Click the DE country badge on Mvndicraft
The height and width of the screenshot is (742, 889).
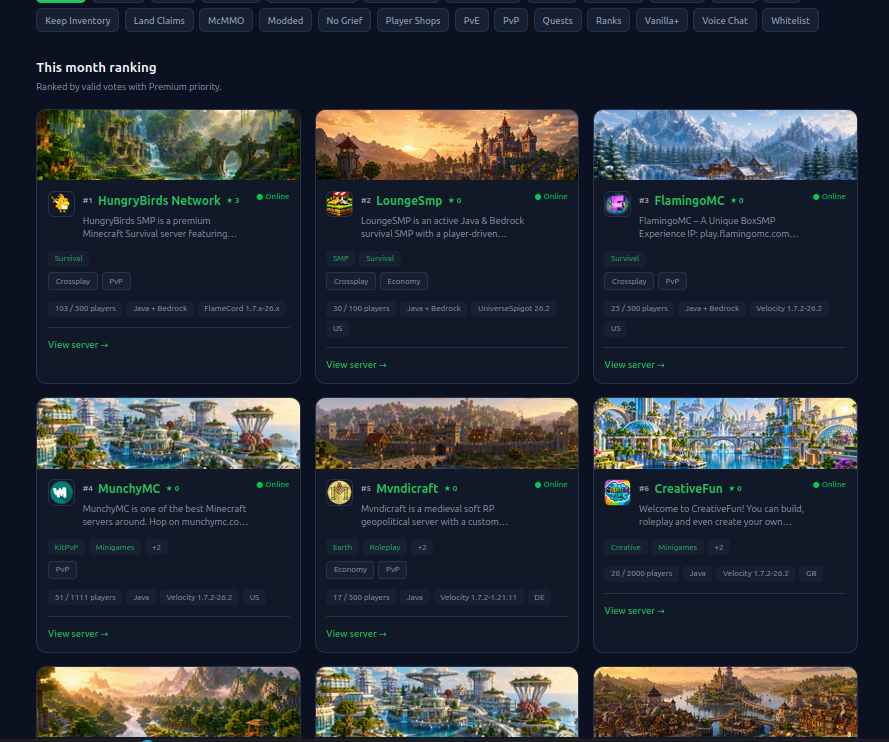point(539,597)
